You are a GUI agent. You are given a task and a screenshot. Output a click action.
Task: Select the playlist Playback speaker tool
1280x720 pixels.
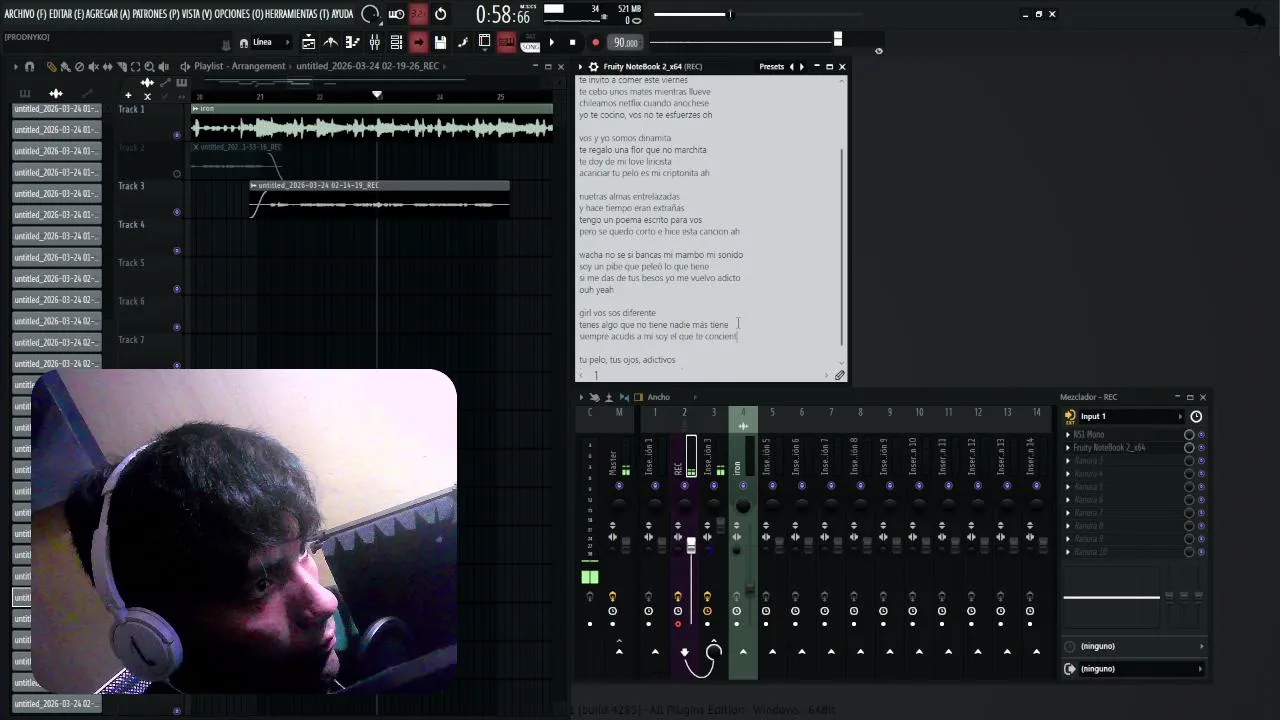[164, 66]
